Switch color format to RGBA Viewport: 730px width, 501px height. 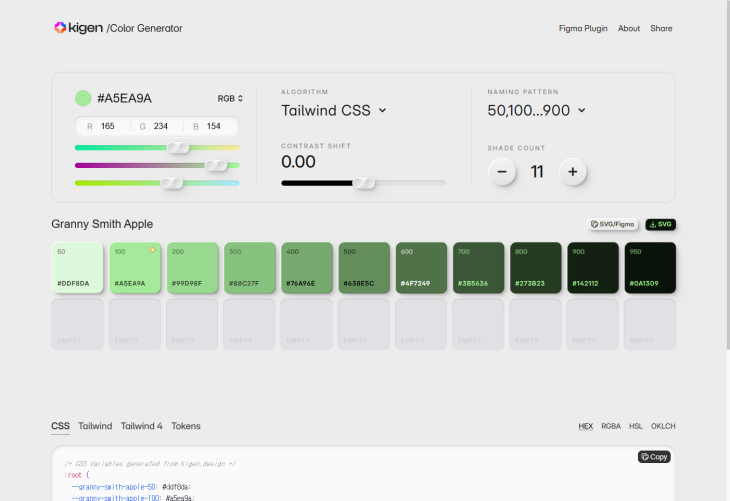[611, 426]
